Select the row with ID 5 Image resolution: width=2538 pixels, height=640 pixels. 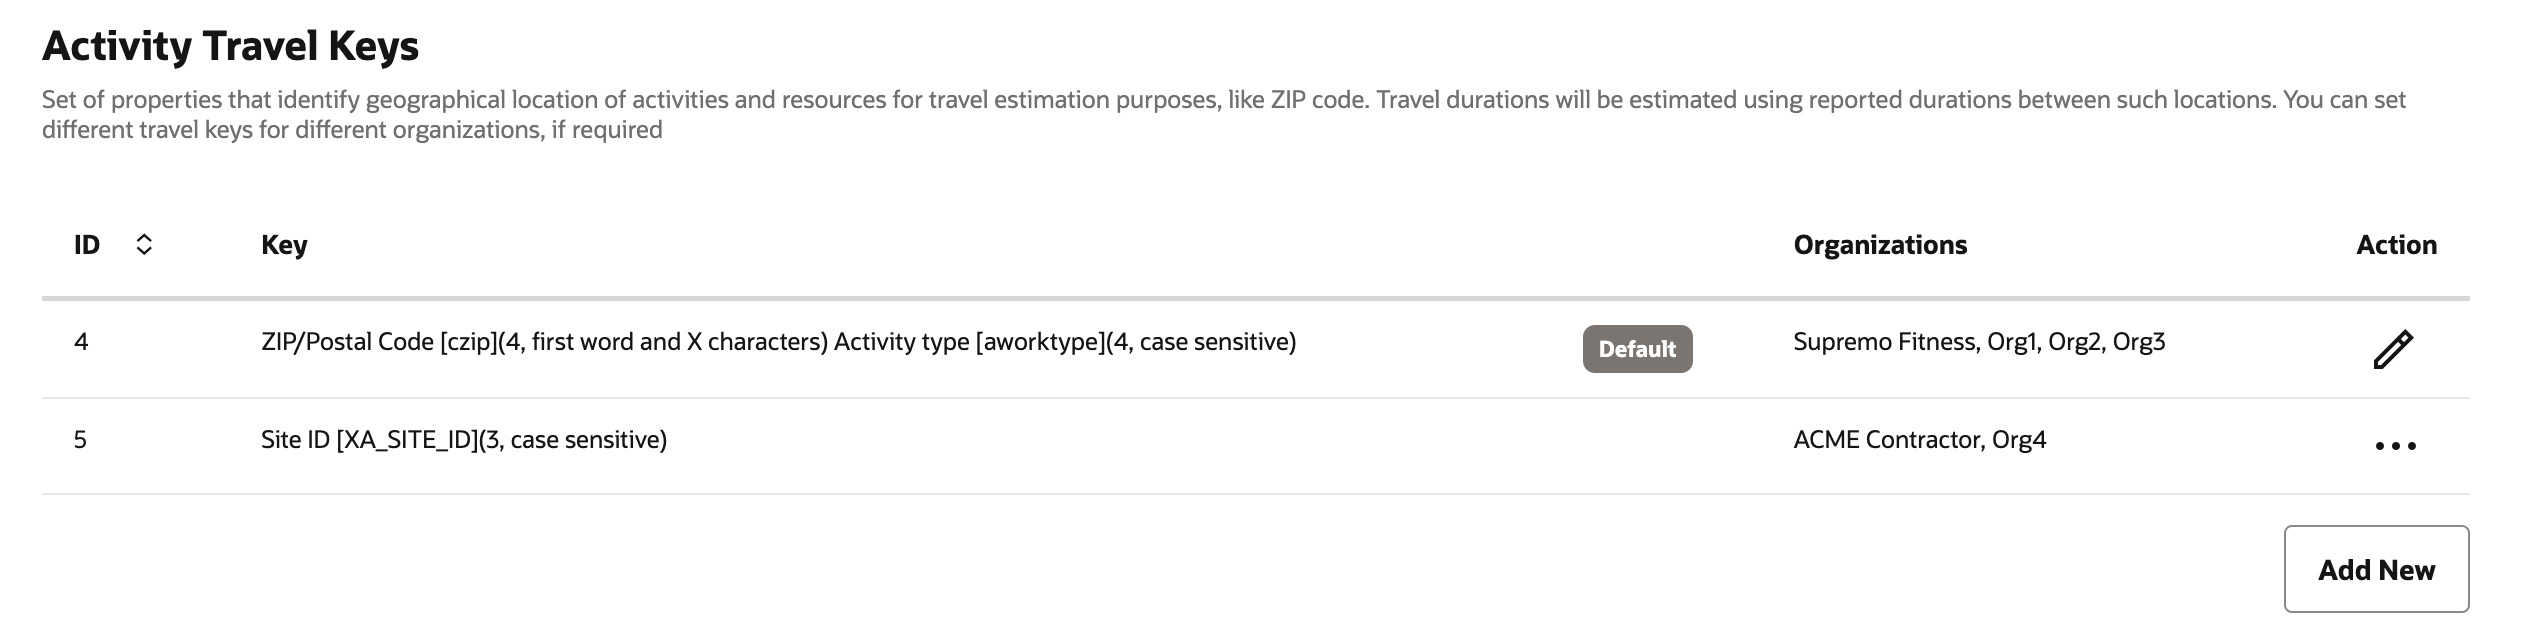80,440
